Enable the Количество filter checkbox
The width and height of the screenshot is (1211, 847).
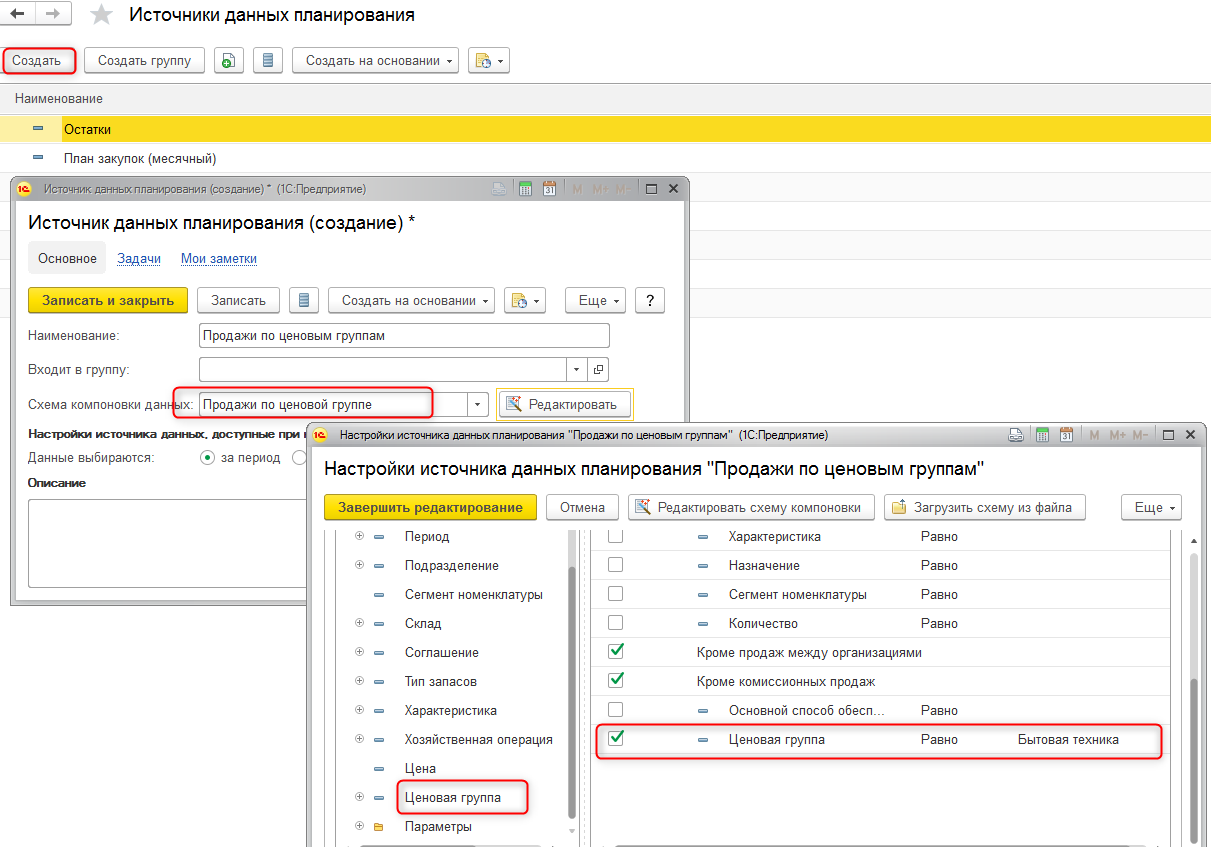616,623
